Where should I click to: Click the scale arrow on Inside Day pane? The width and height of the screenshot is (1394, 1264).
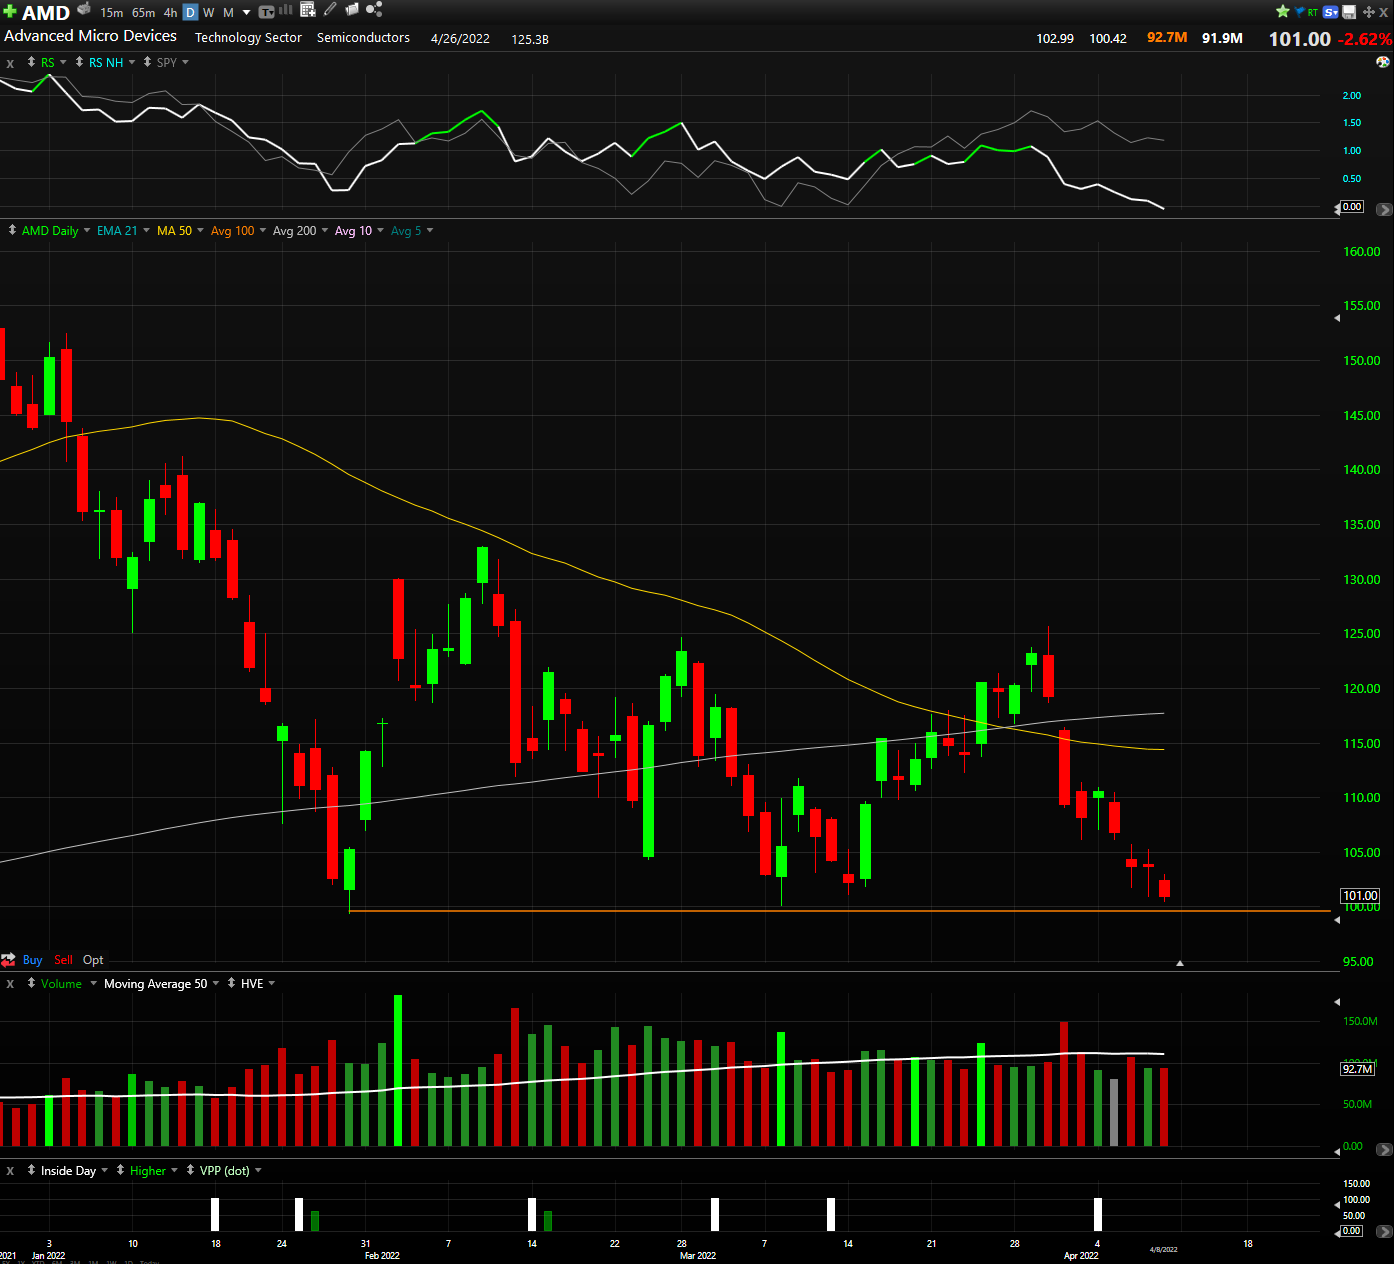[1384, 1233]
